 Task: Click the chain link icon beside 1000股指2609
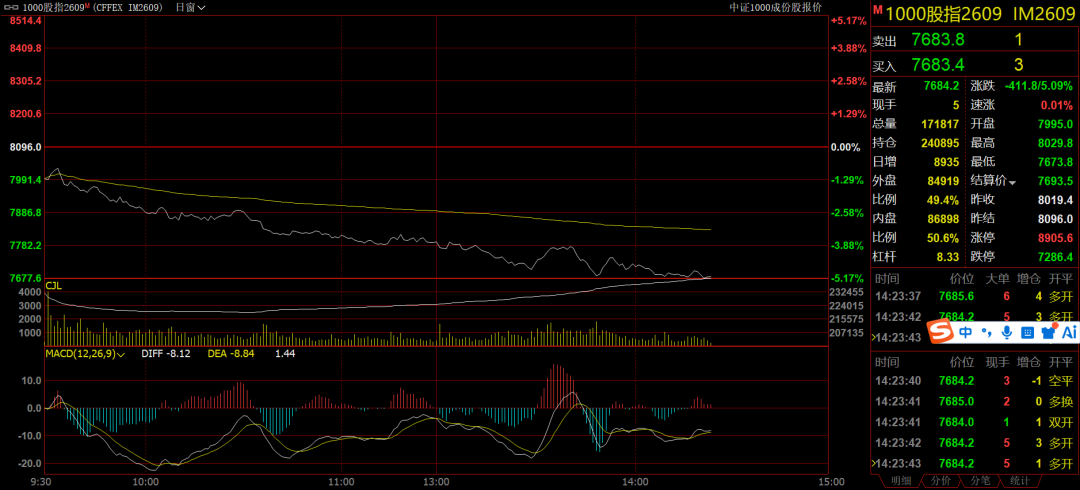pos(12,8)
